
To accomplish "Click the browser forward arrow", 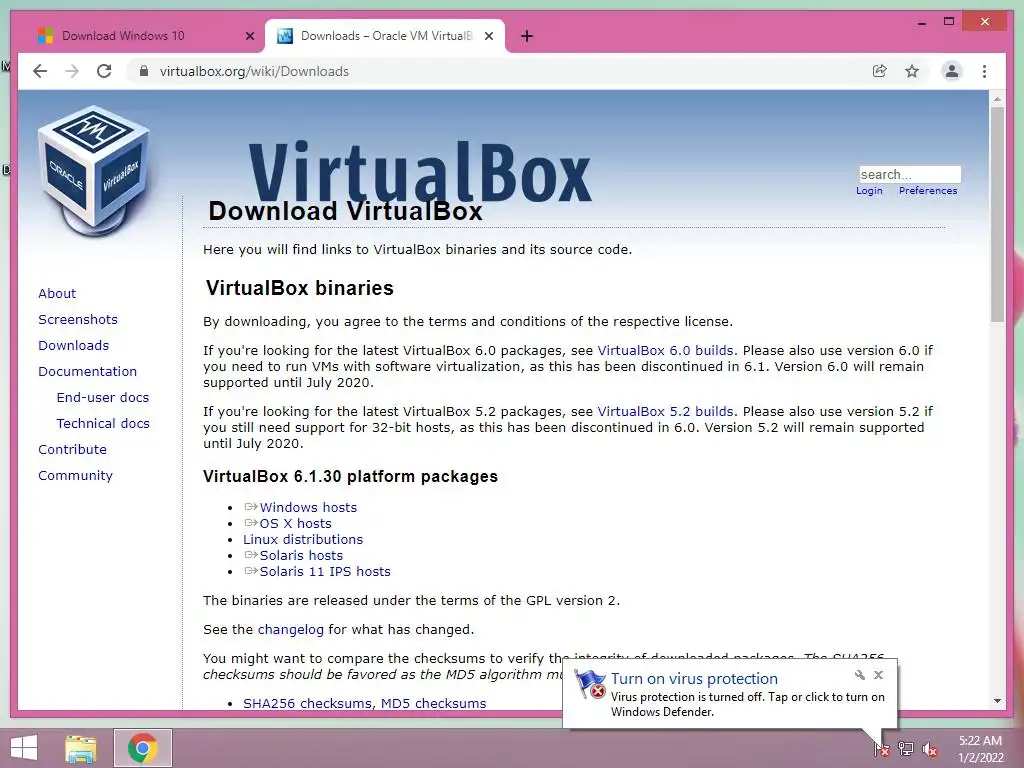I will pos(72,71).
